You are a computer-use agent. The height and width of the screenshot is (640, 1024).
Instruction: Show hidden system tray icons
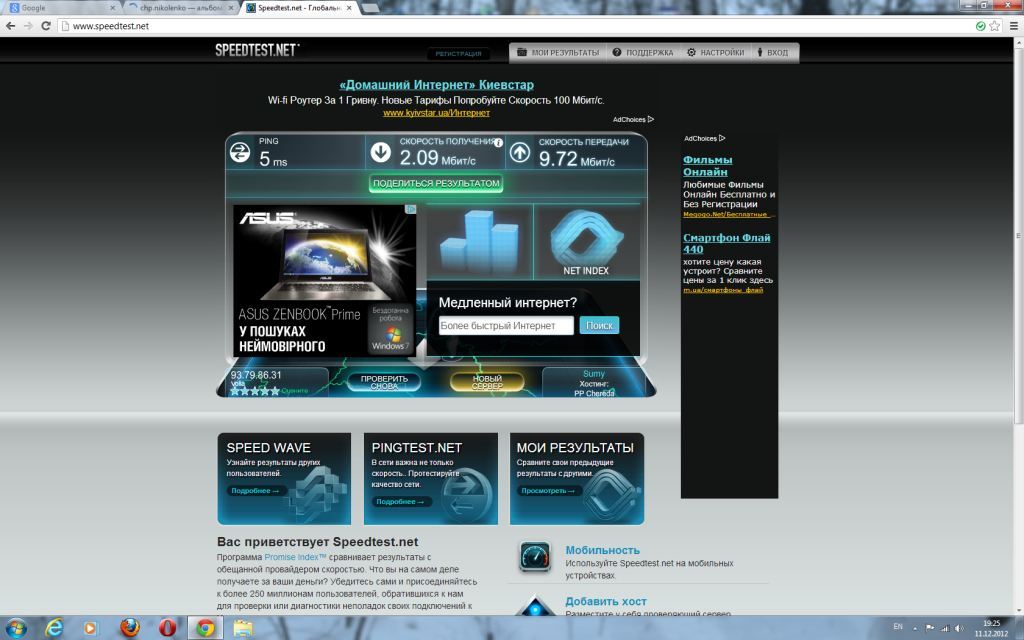(x=916, y=627)
